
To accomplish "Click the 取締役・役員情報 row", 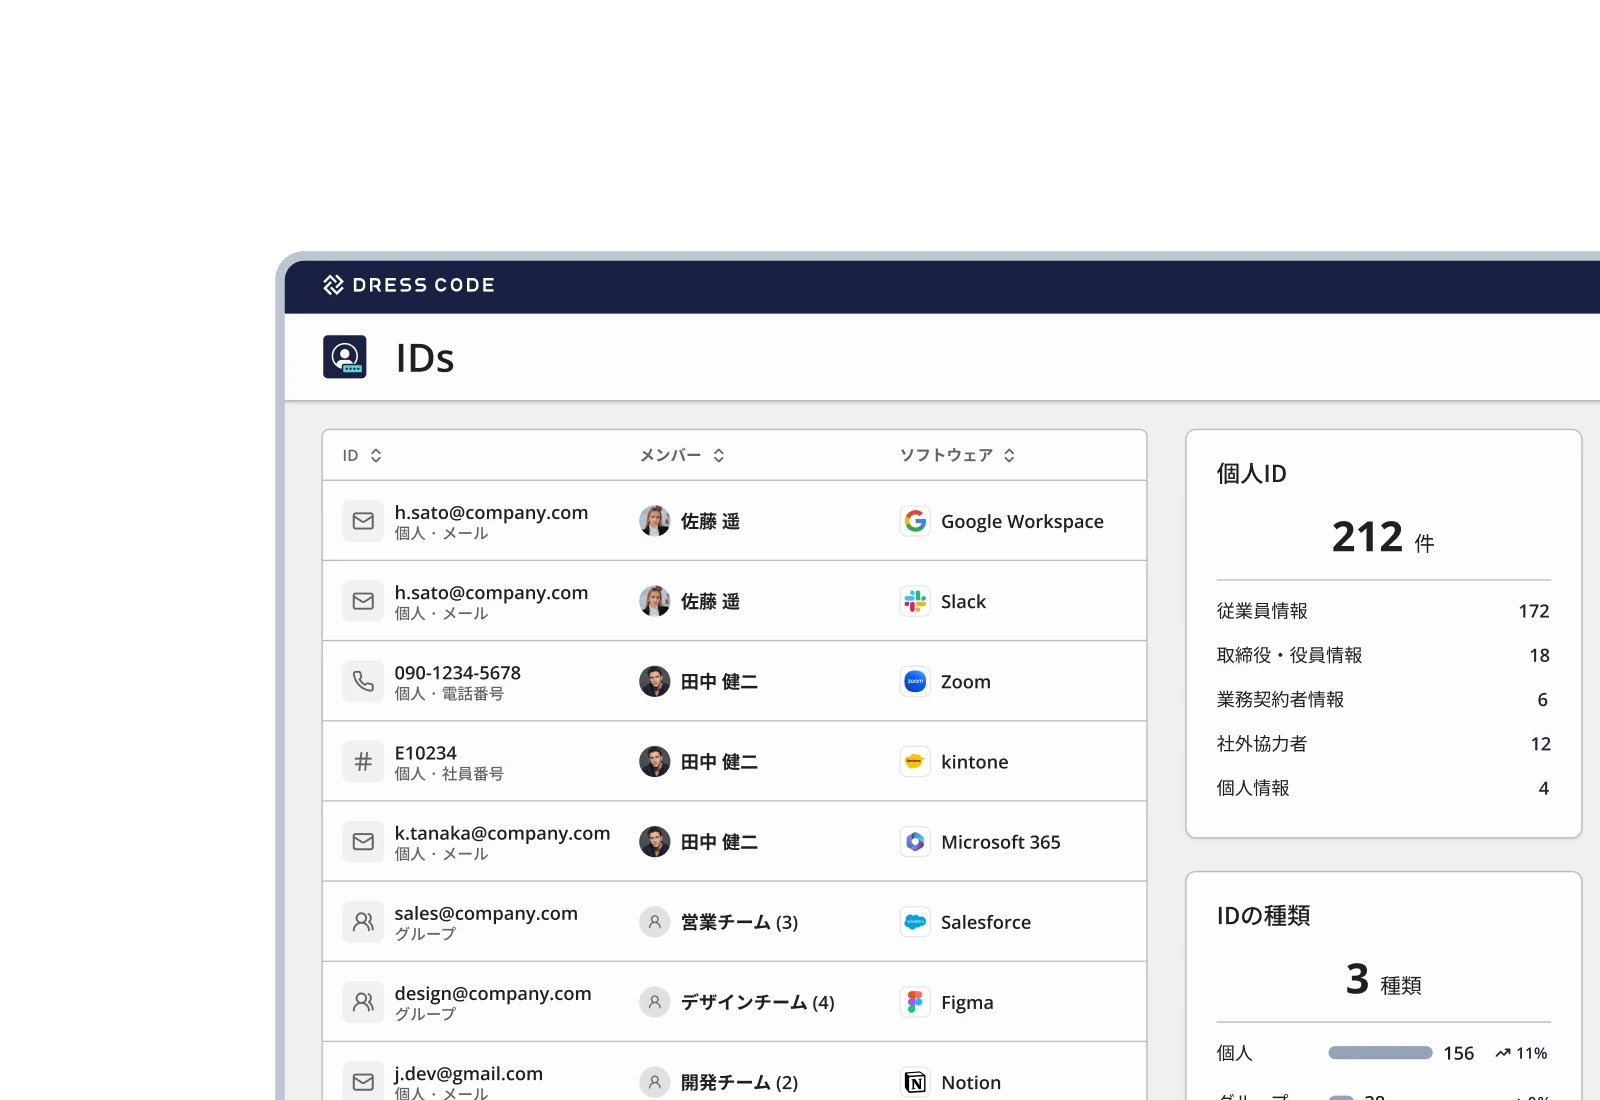I will tap(1383, 655).
